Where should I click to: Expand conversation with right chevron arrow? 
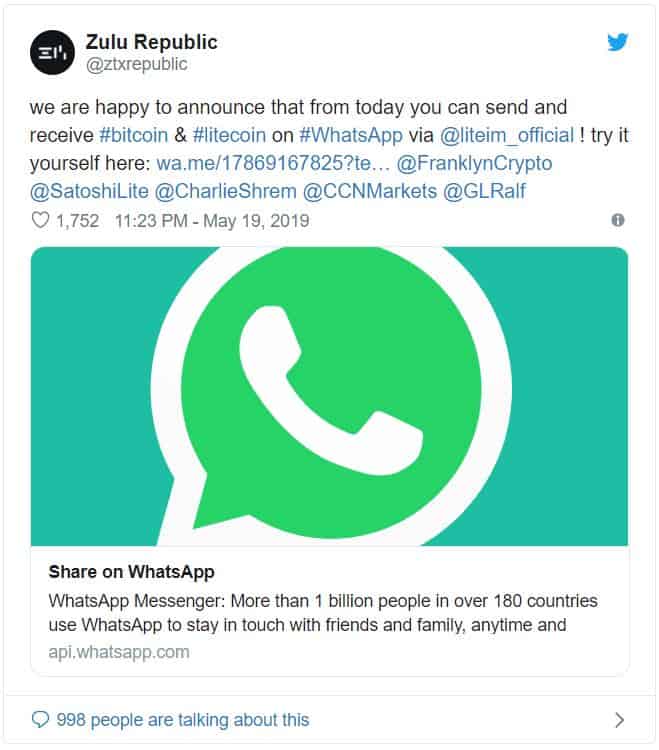pos(619,720)
